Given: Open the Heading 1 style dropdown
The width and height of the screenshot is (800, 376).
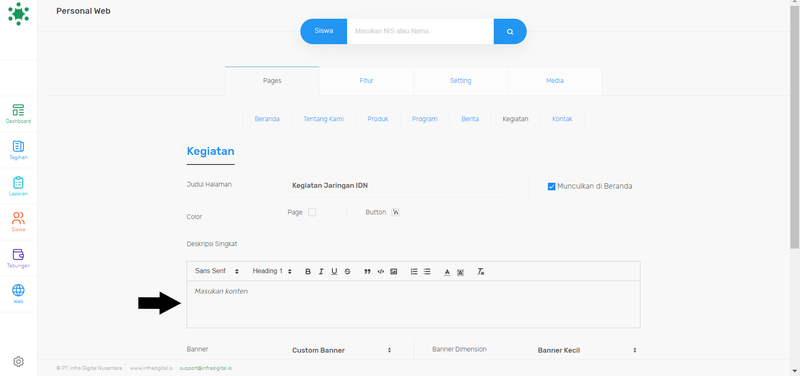Looking at the screenshot, I should (272, 271).
